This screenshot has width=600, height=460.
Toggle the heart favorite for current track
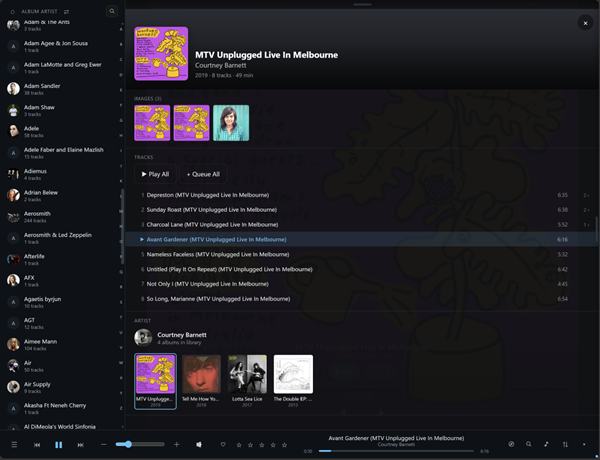pyautogui.click(x=223, y=444)
